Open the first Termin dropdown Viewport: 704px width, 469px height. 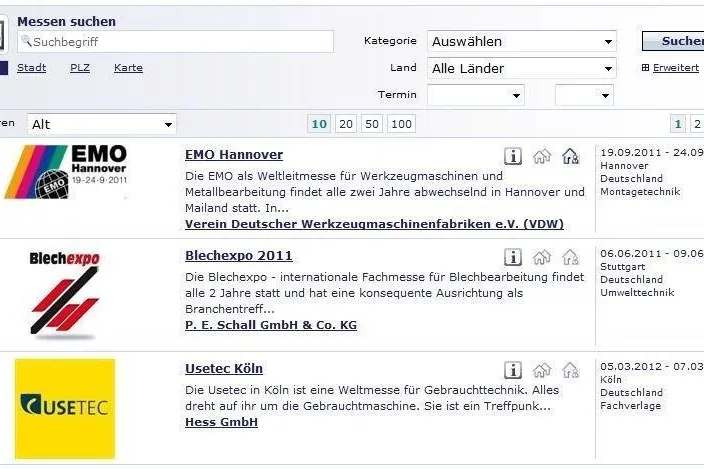click(476, 95)
